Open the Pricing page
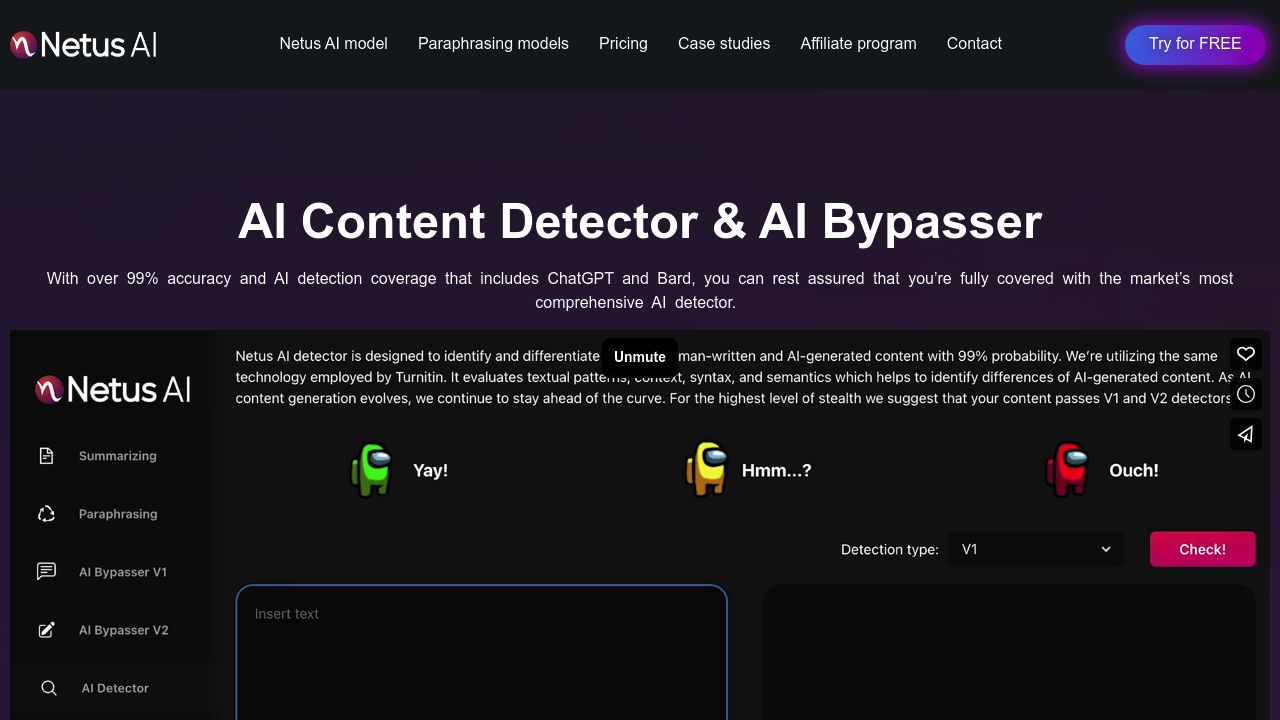Viewport: 1280px width, 720px height. click(x=623, y=44)
